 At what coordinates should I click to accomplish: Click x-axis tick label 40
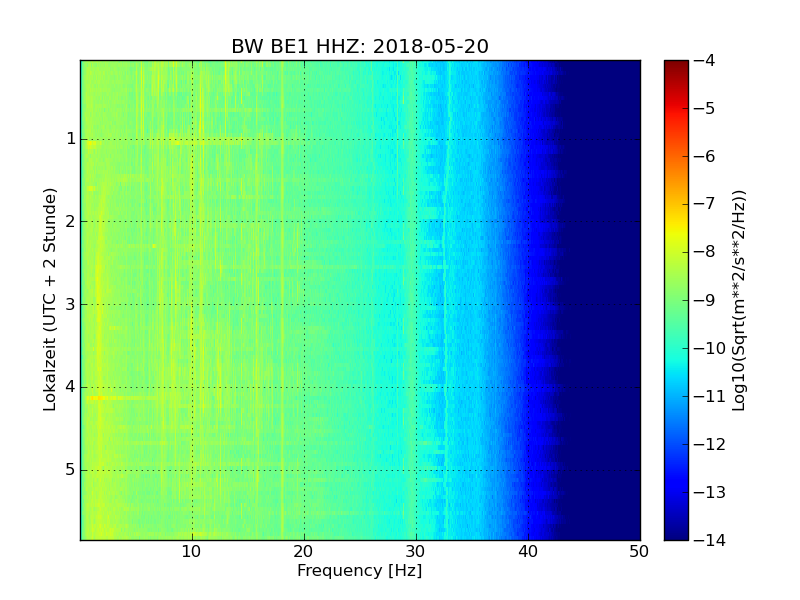tap(528, 552)
